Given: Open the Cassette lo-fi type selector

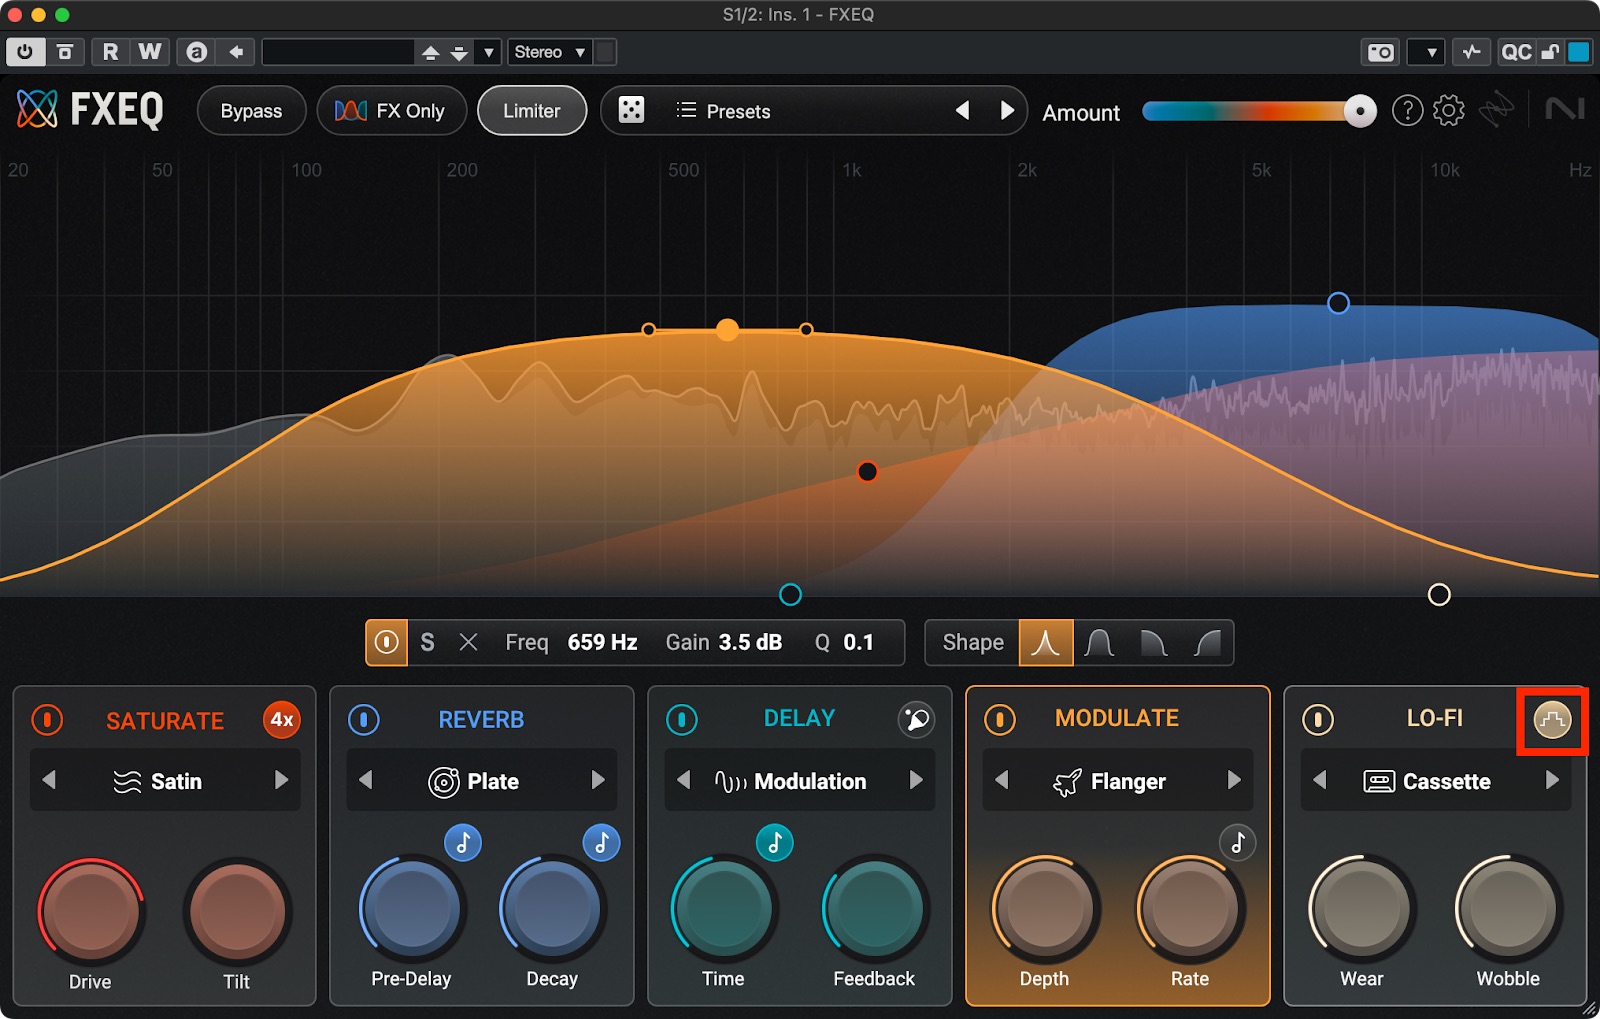Looking at the screenshot, I should (x=1427, y=781).
